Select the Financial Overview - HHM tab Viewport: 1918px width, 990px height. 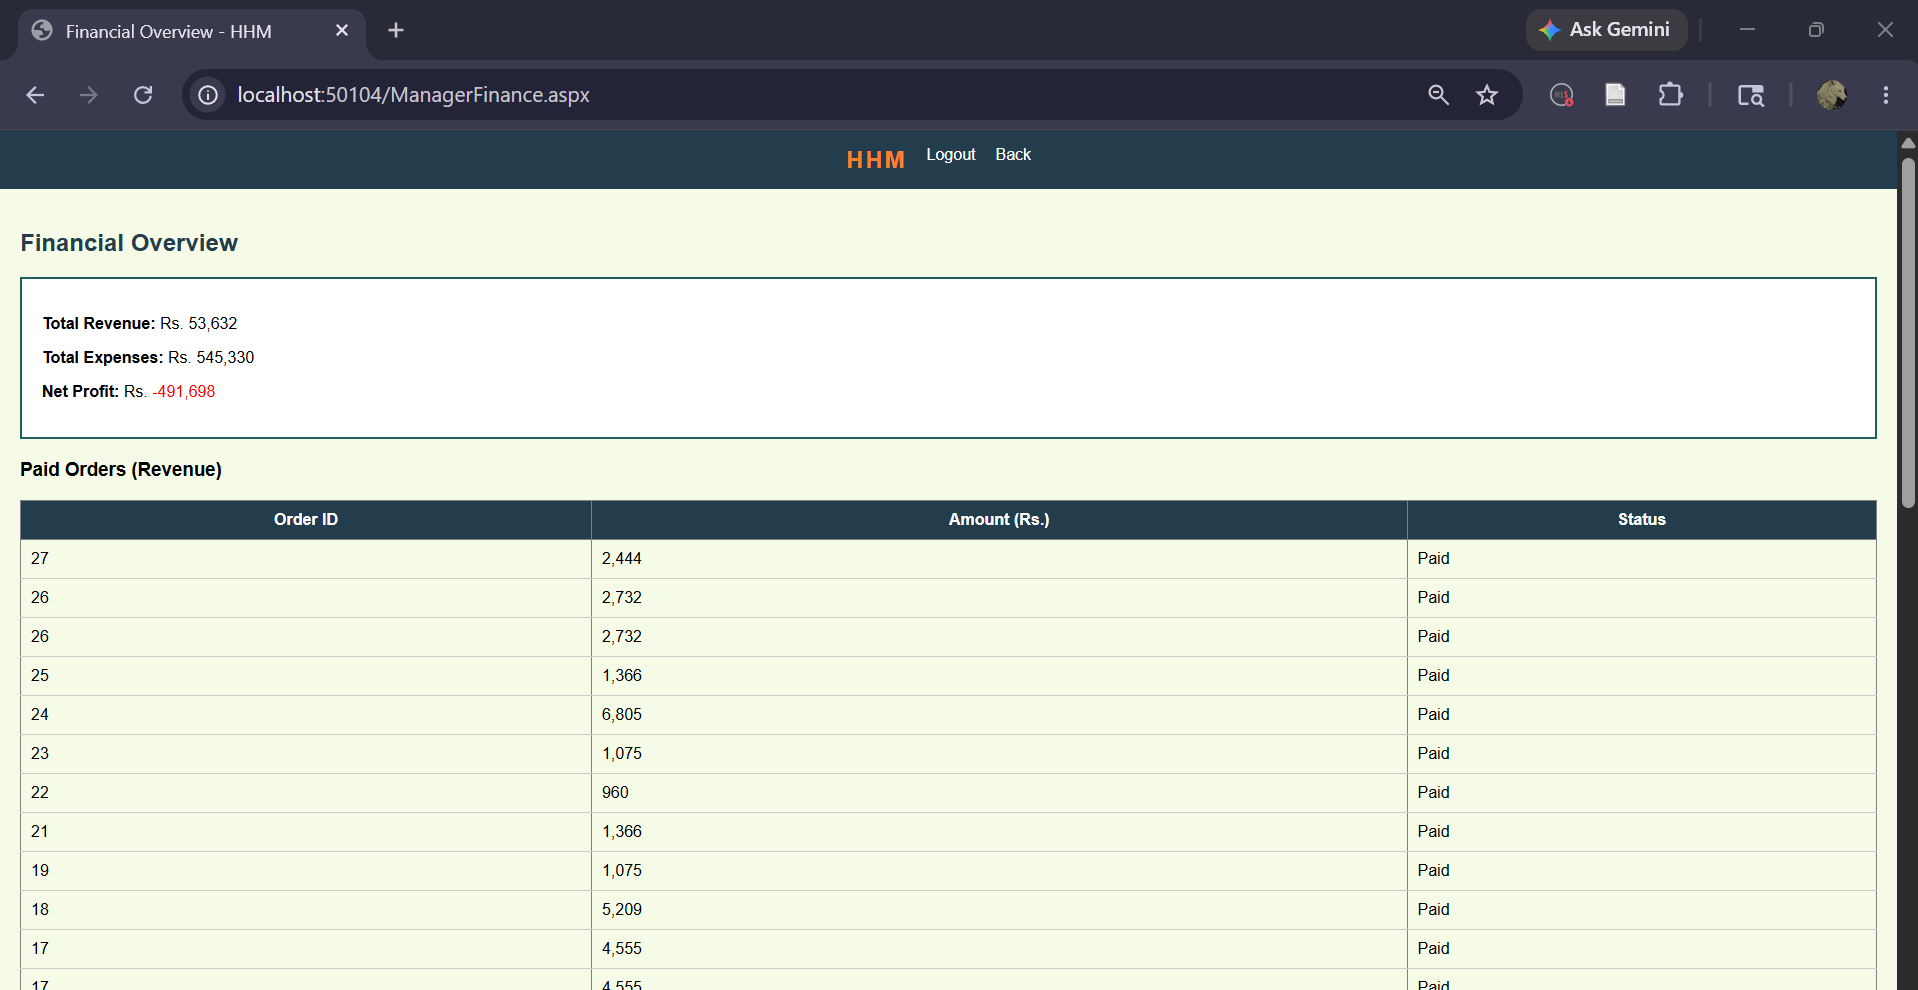point(190,31)
